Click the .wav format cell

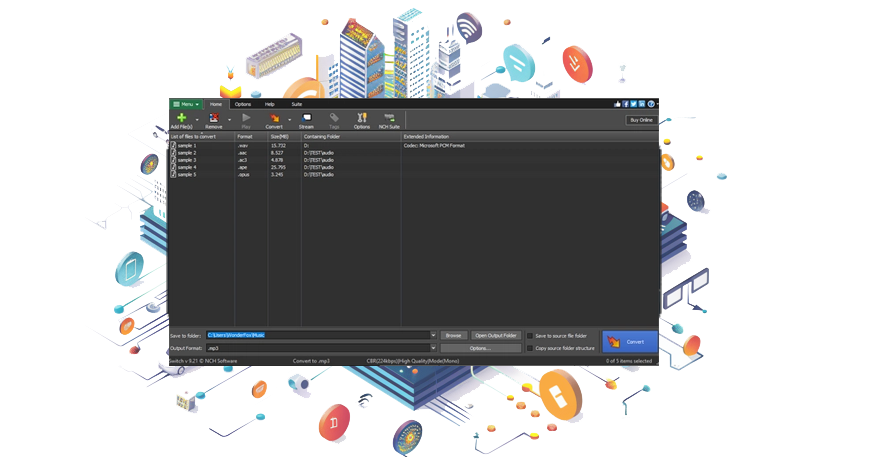pos(242,145)
